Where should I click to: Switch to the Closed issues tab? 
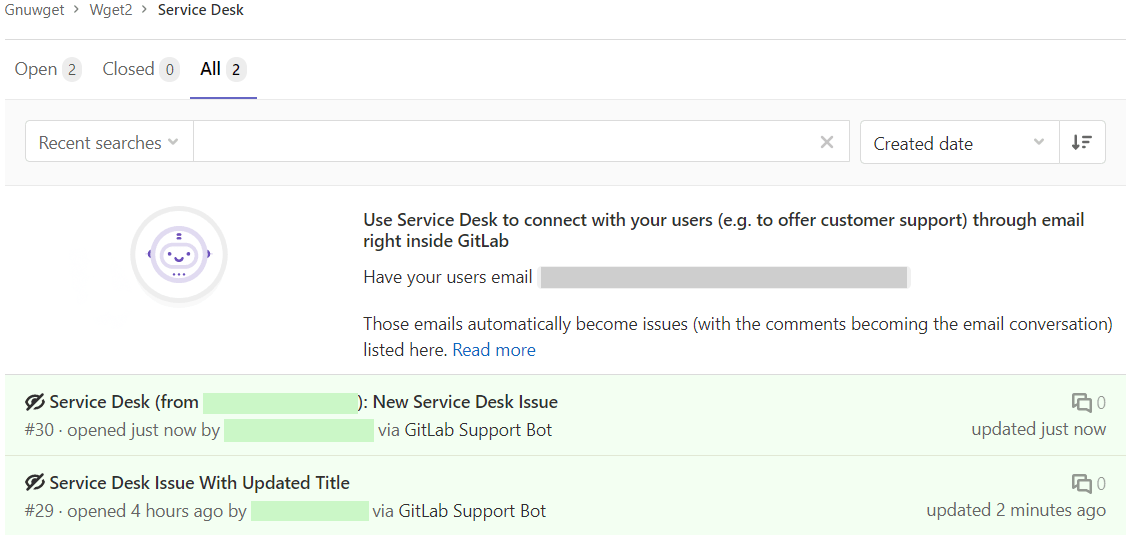139,69
